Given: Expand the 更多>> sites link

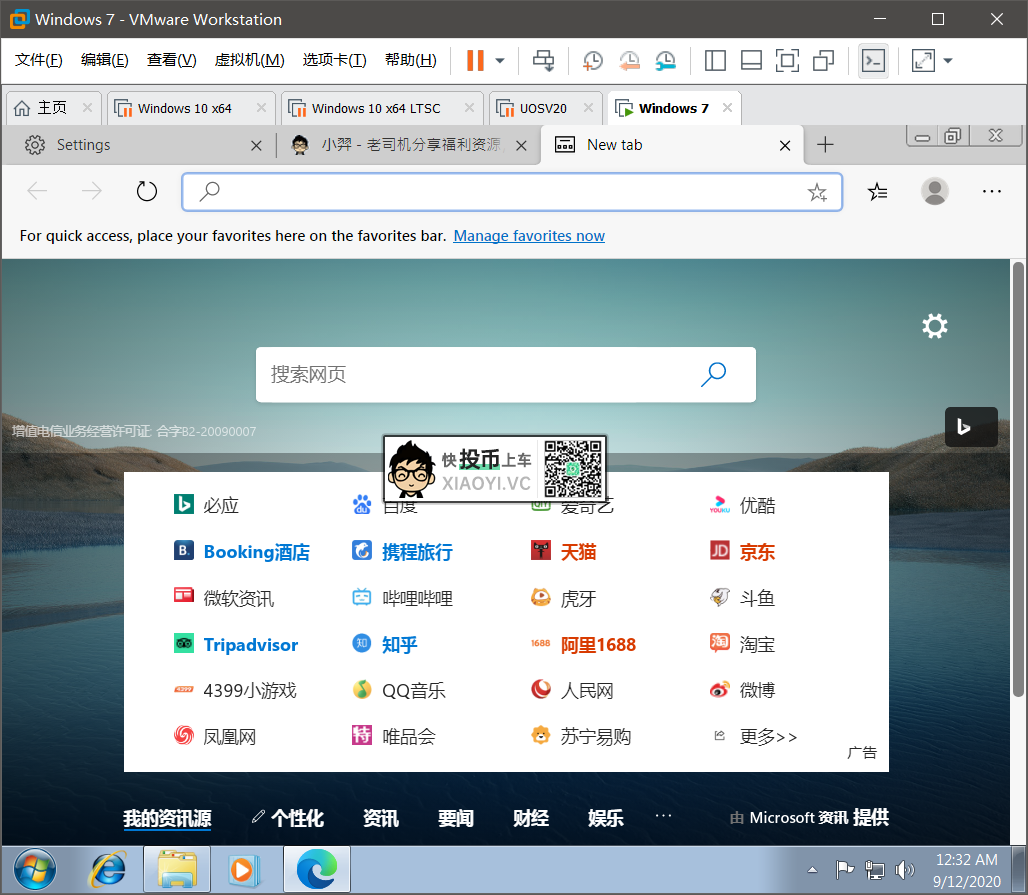Looking at the screenshot, I should (x=767, y=737).
